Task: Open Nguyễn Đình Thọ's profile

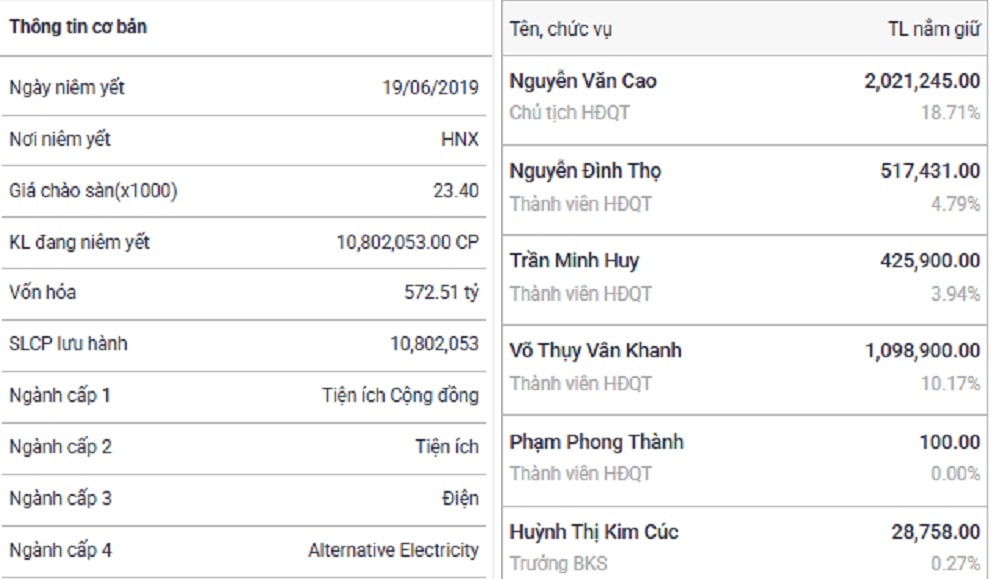Action: 585,171
